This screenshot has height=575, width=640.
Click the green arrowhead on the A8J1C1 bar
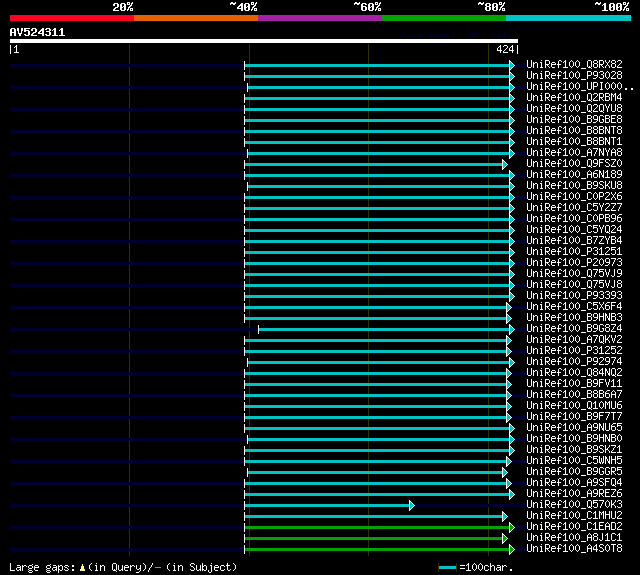[505, 539]
